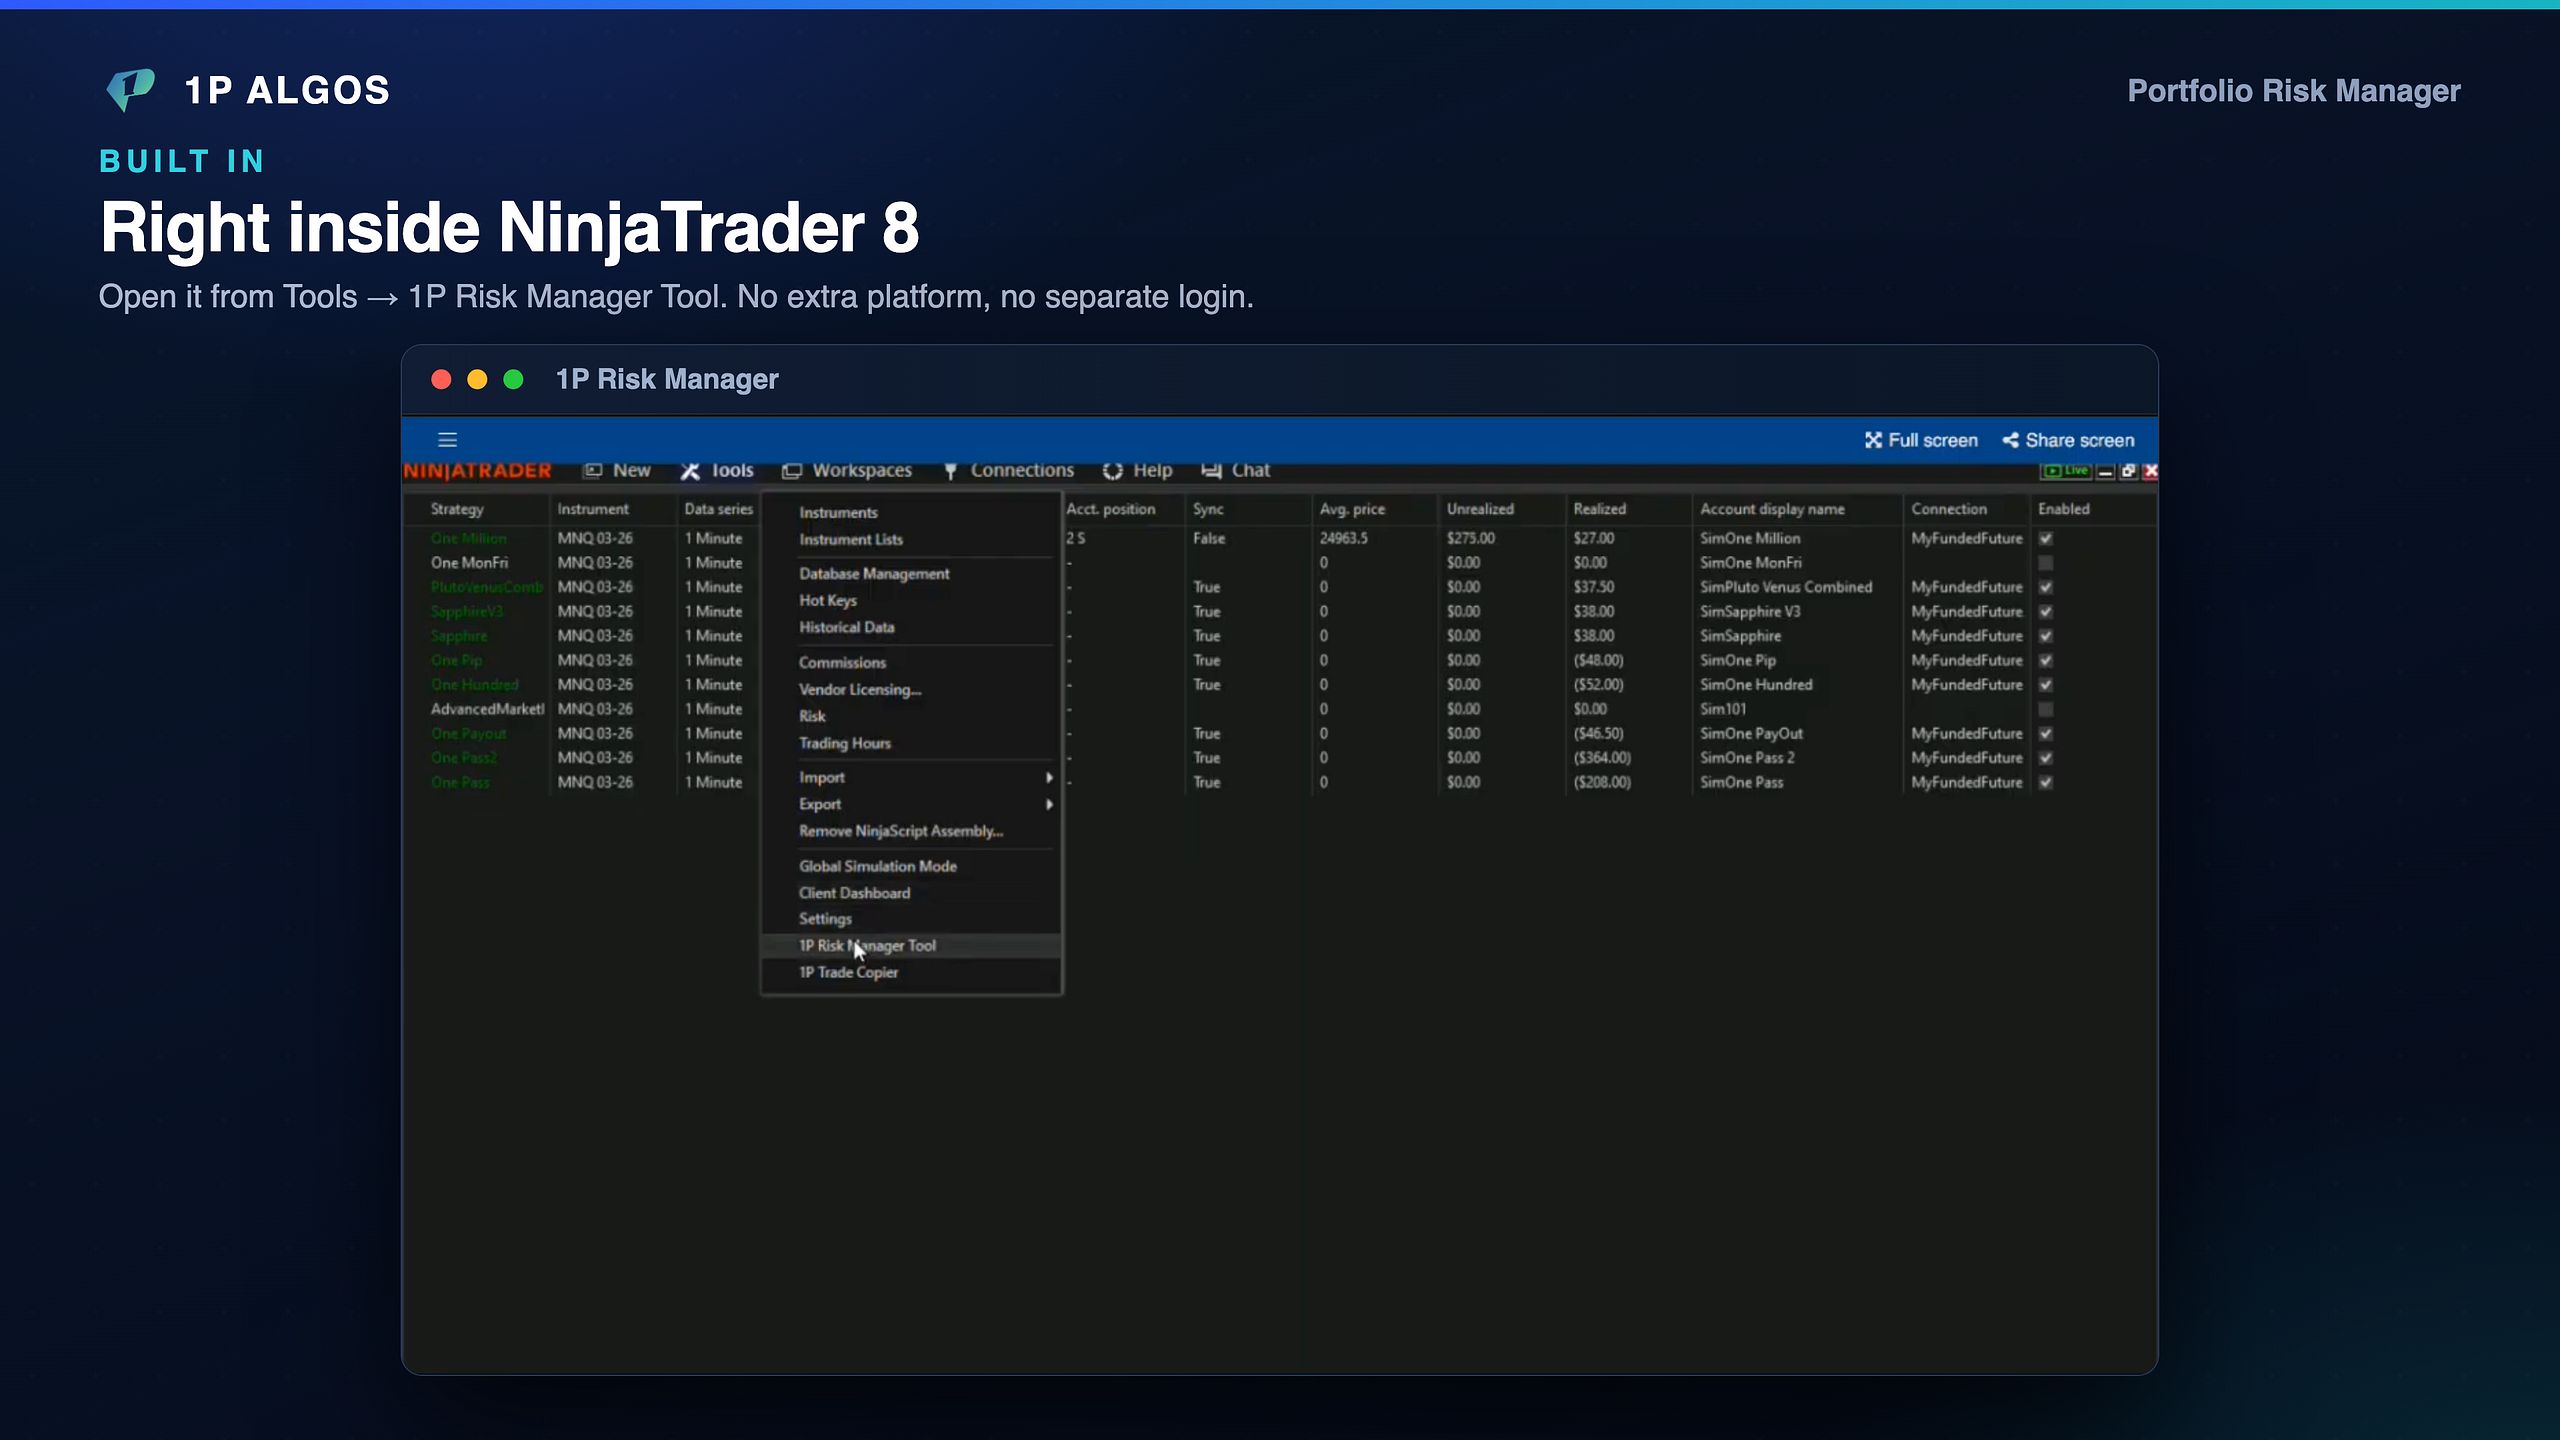Click the New window icon in NinjaTrader

(593, 471)
